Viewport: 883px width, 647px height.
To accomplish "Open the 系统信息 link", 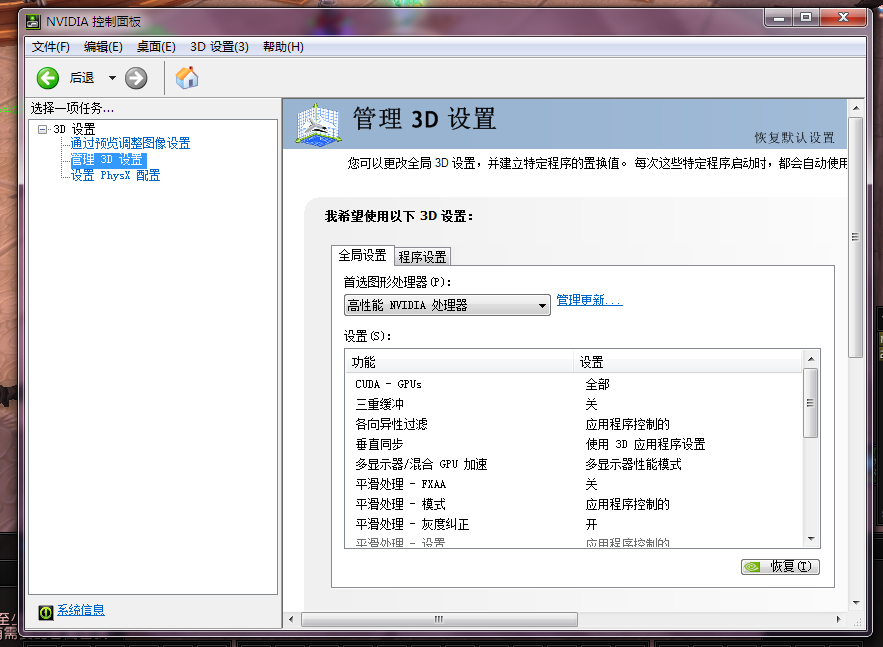I will click(81, 610).
